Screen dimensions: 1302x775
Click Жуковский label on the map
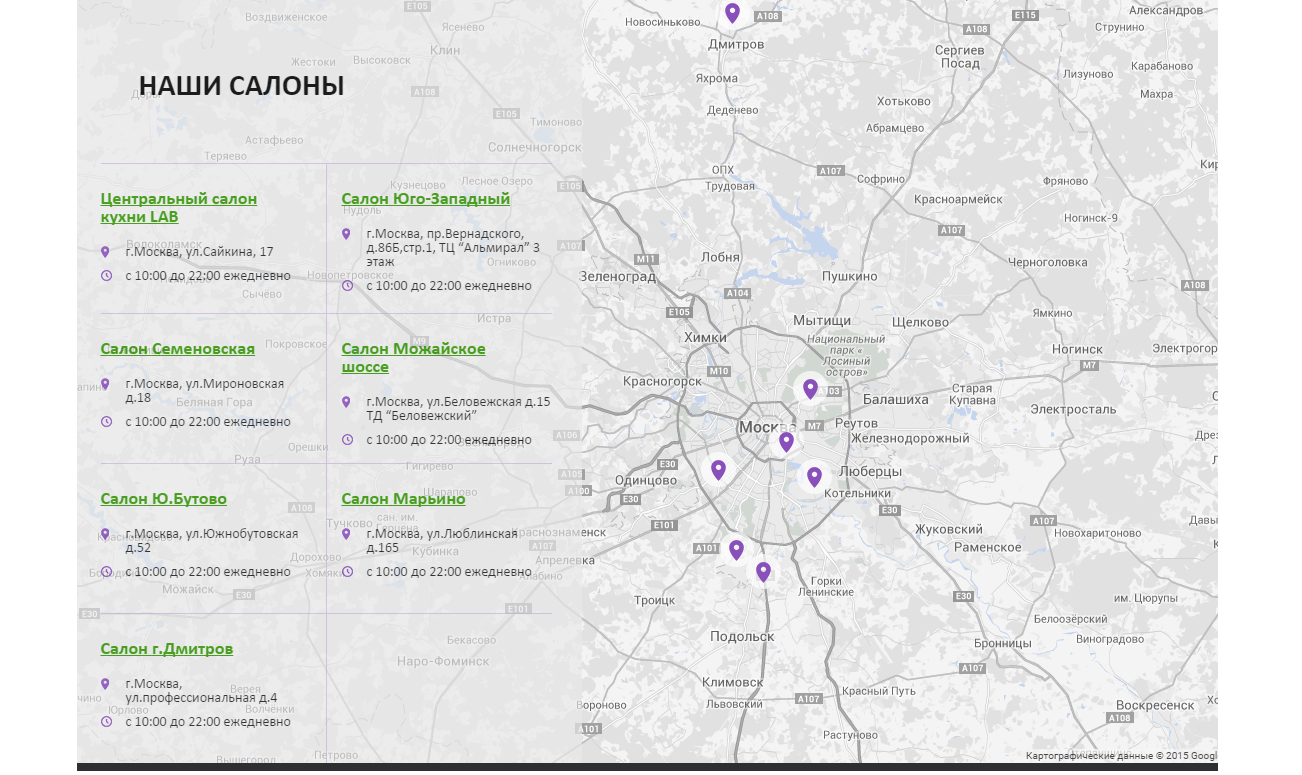click(x=949, y=529)
